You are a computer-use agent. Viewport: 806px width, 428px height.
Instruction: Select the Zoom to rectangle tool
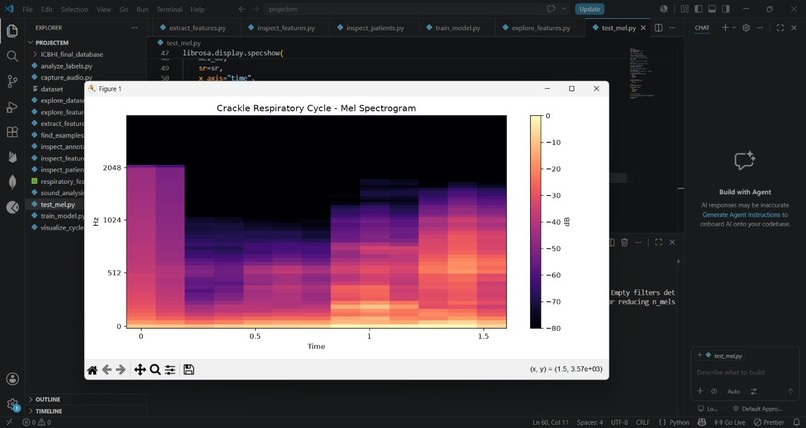click(x=155, y=370)
